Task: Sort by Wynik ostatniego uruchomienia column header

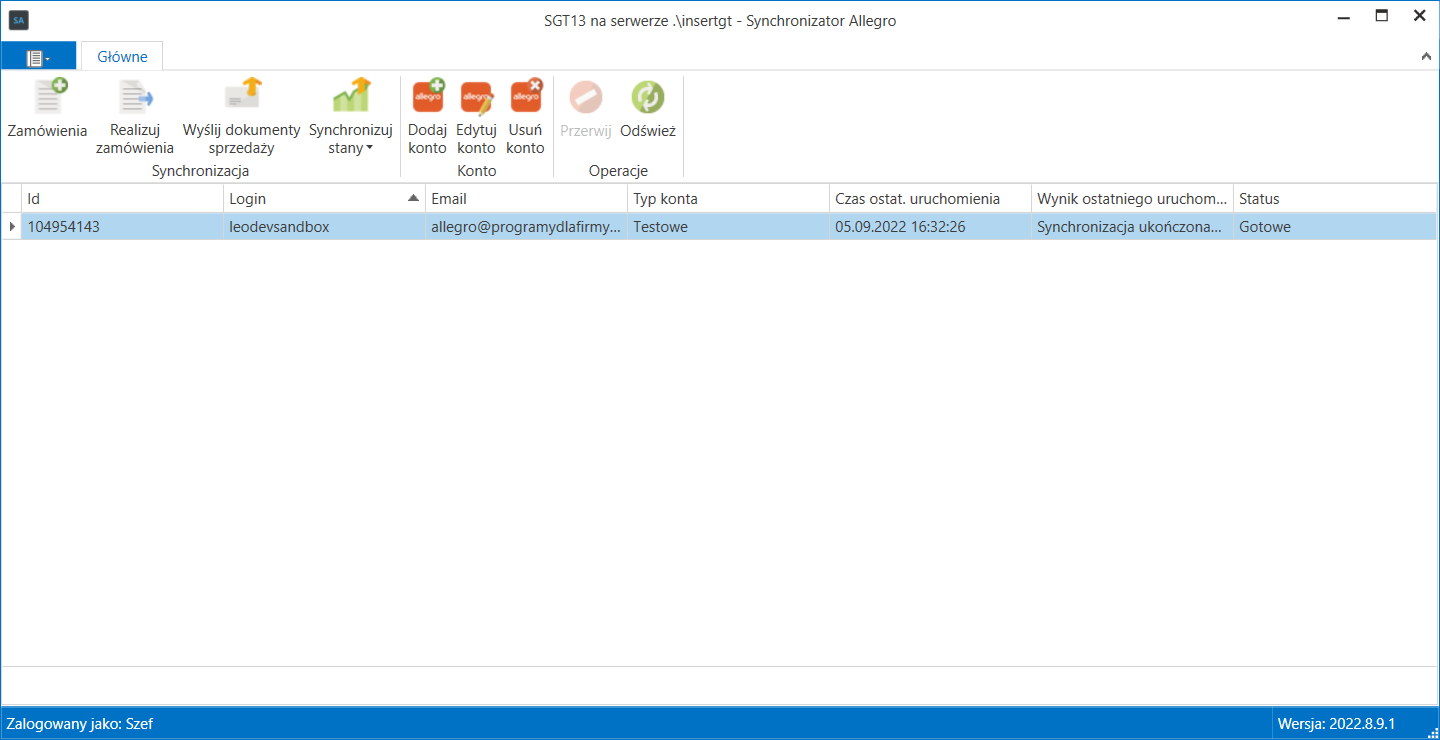Action: [x=1132, y=199]
